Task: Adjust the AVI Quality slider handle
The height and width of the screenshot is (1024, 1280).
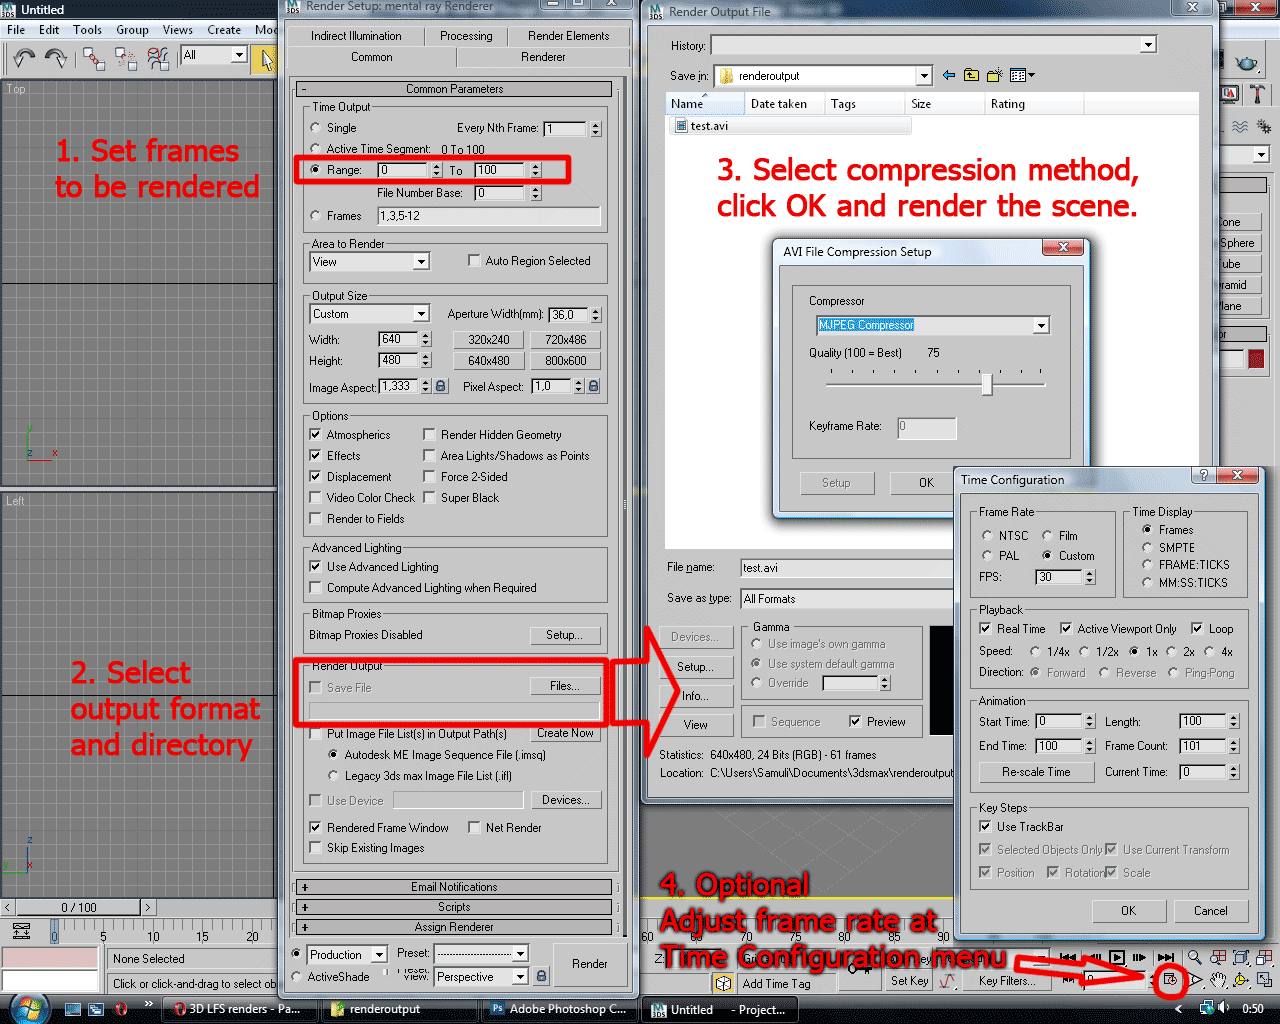Action: tap(987, 384)
